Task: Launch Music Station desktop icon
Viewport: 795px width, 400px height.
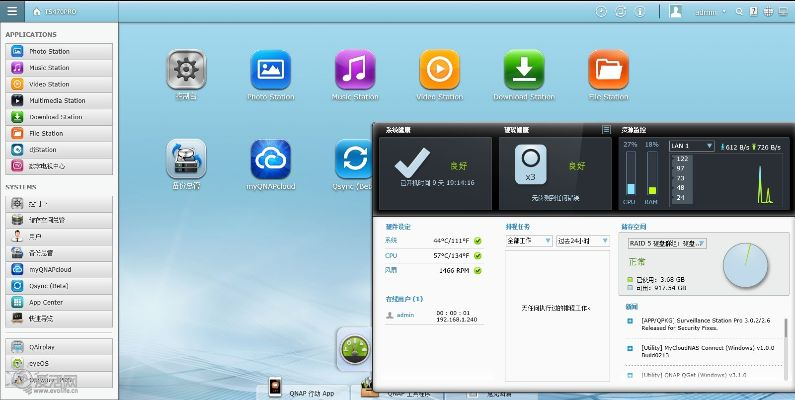Action: coord(355,75)
